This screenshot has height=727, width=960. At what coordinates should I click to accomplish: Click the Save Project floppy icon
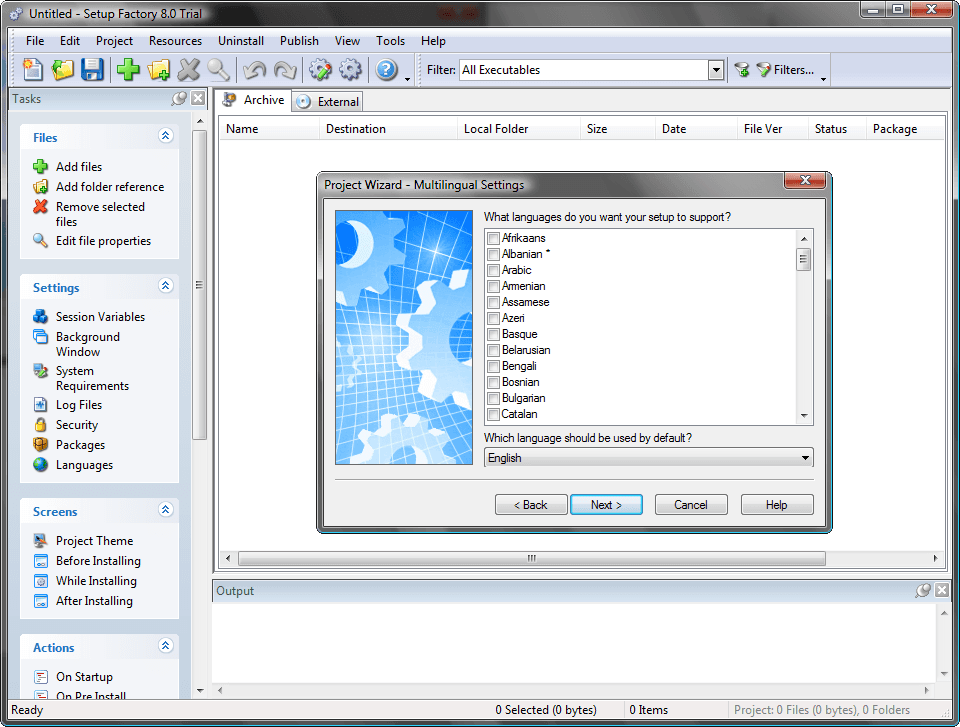coord(92,70)
